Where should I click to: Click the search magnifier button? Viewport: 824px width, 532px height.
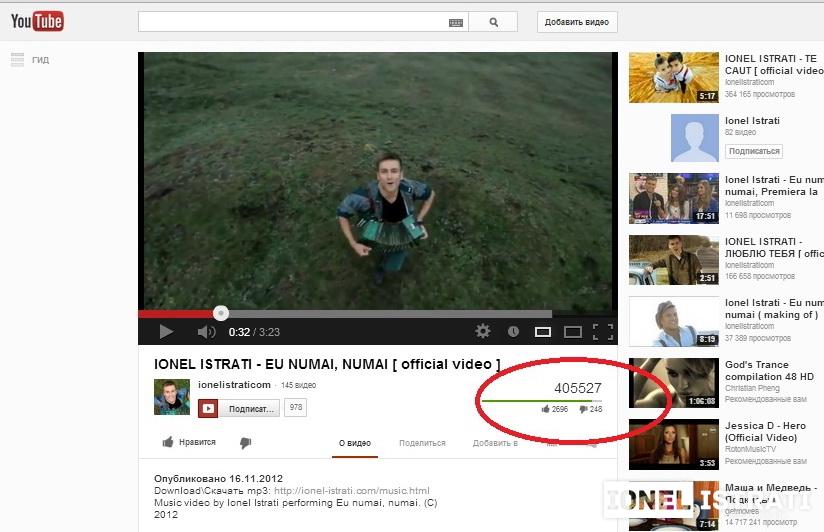(x=494, y=22)
